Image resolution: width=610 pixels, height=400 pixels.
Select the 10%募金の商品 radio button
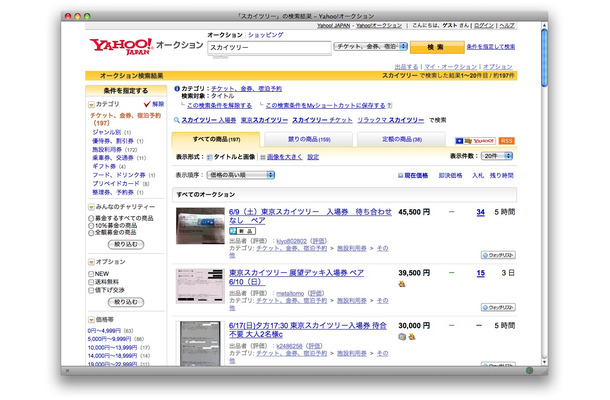pyautogui.click(x=91, y=226)
